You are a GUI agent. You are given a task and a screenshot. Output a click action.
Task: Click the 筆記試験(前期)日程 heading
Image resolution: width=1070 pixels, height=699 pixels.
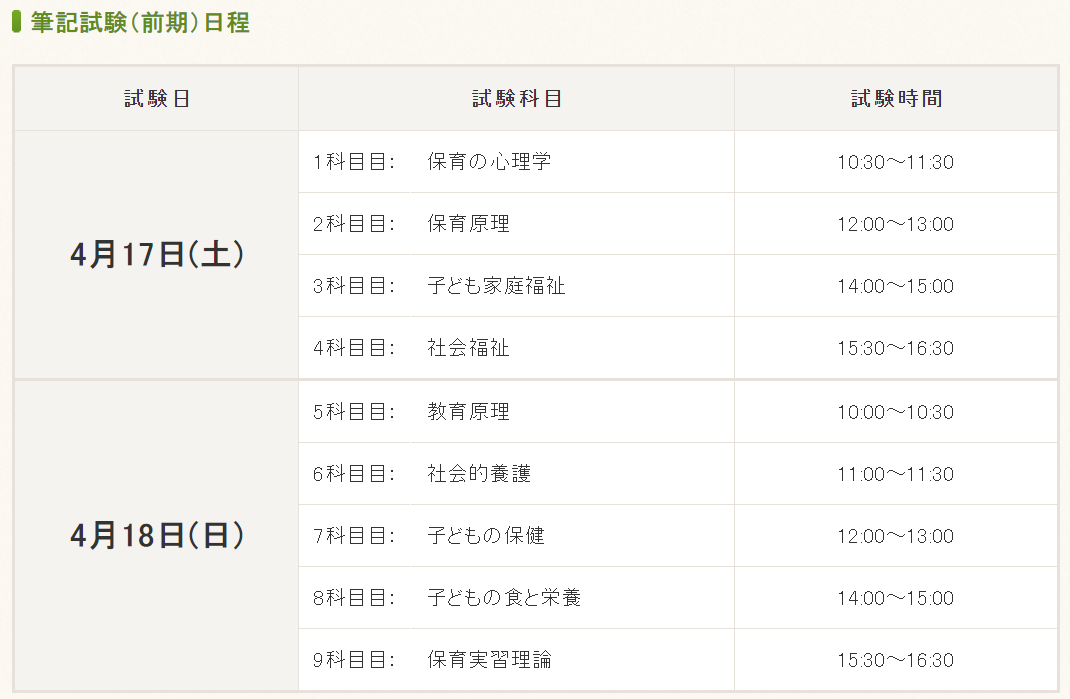(x=140, y=23)
